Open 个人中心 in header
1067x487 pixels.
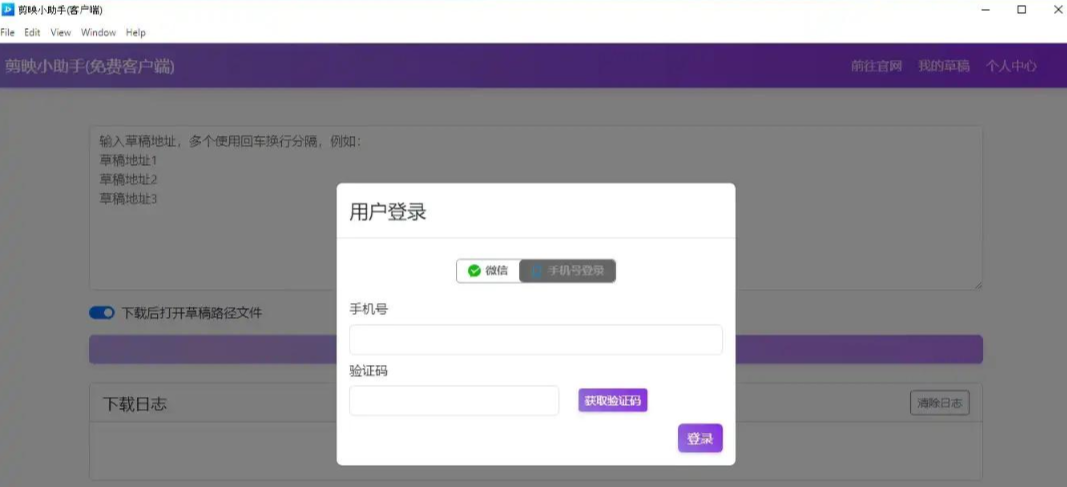point(1011,66)
